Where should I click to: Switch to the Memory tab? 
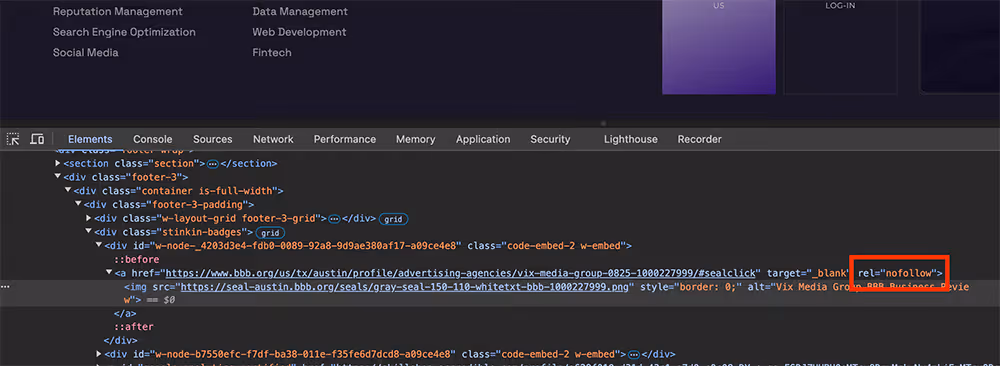coord(415,139)
